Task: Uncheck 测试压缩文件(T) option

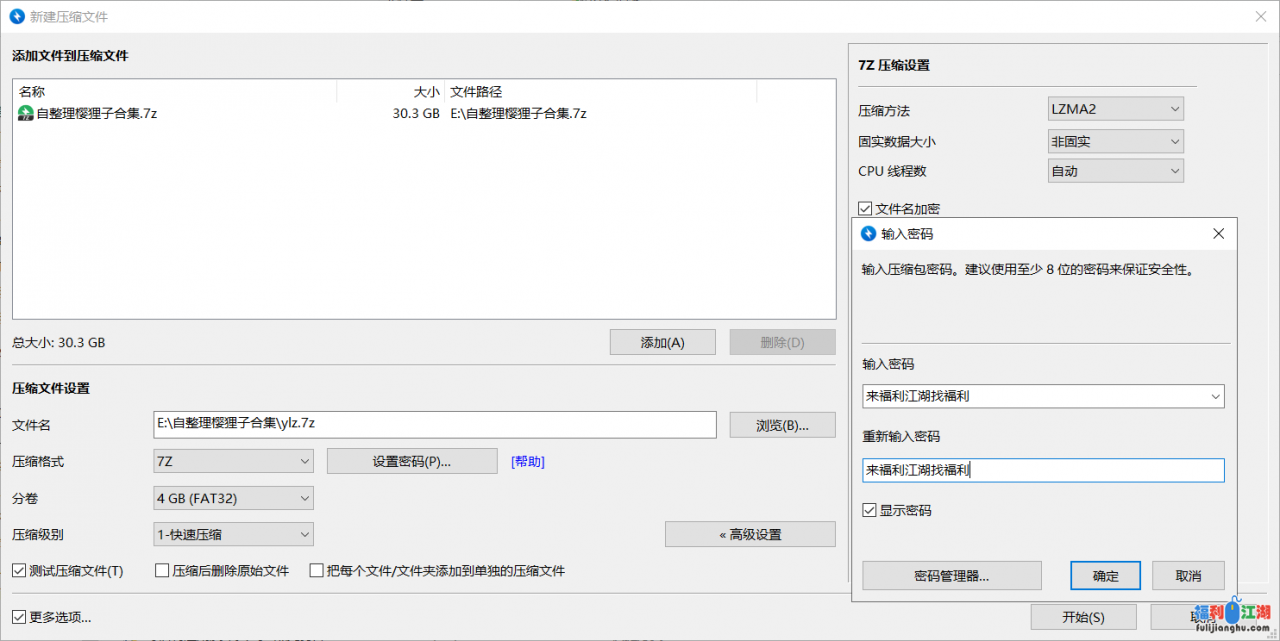Action: coord(19,571)
